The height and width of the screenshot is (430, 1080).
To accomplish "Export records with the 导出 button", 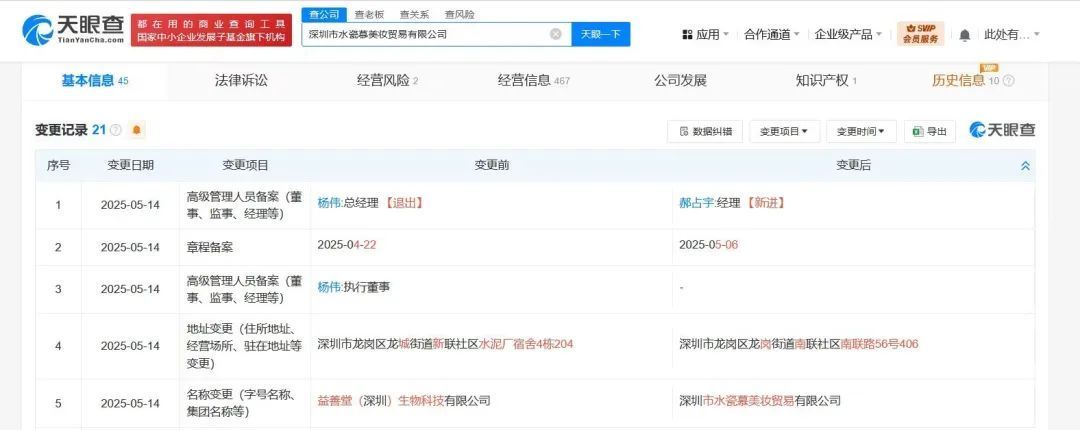I will 929,131.
